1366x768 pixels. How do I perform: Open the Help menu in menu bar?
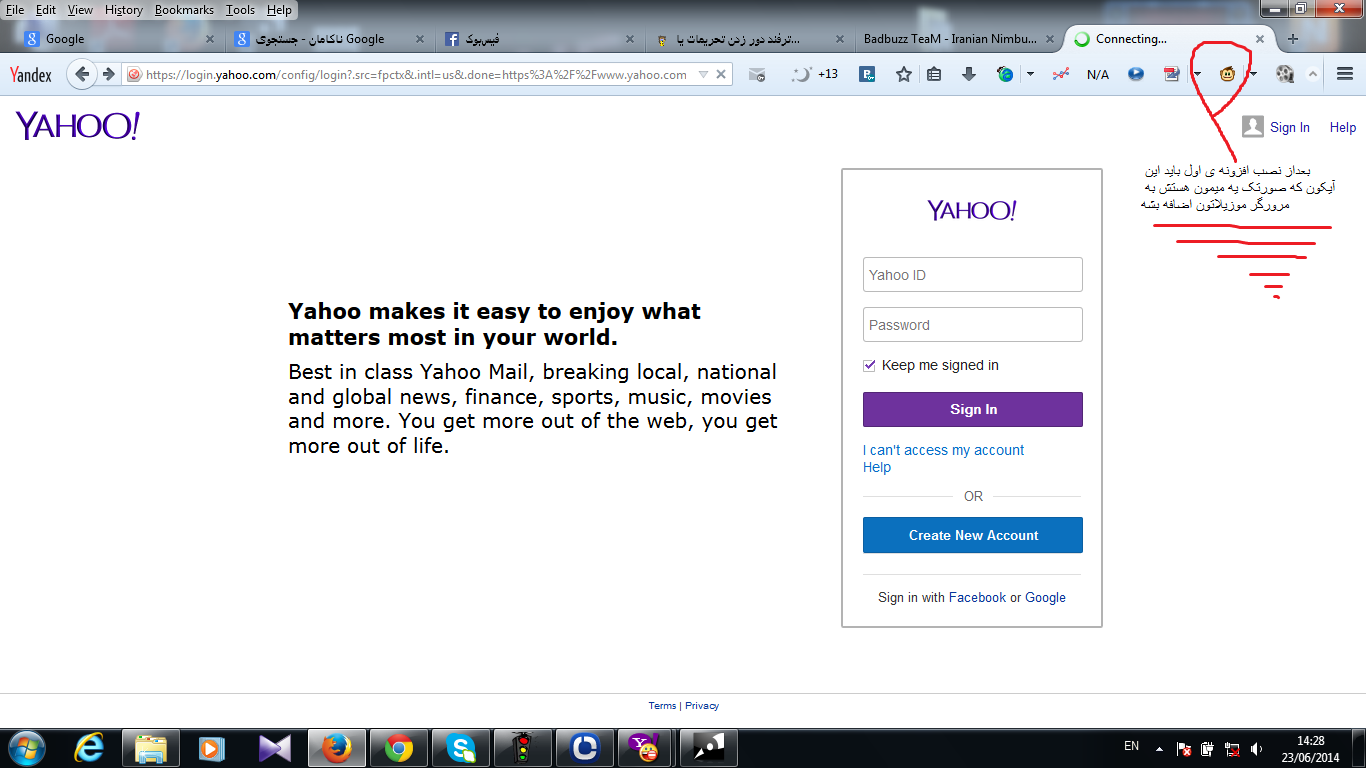[279, 10]
